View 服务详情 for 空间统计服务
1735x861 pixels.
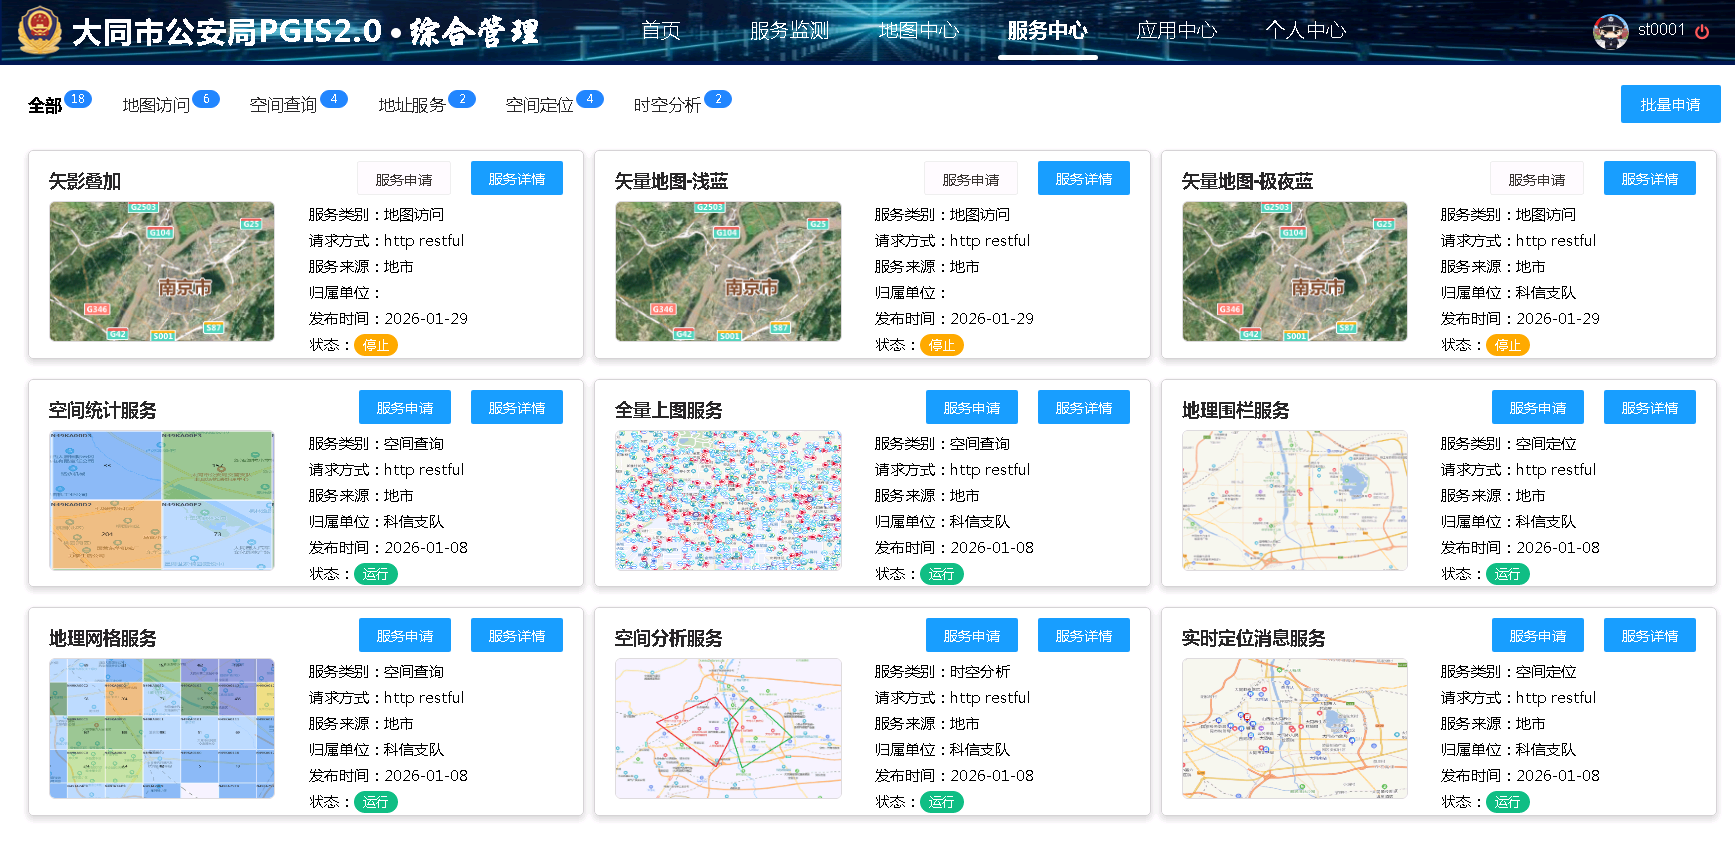[517, 407]
